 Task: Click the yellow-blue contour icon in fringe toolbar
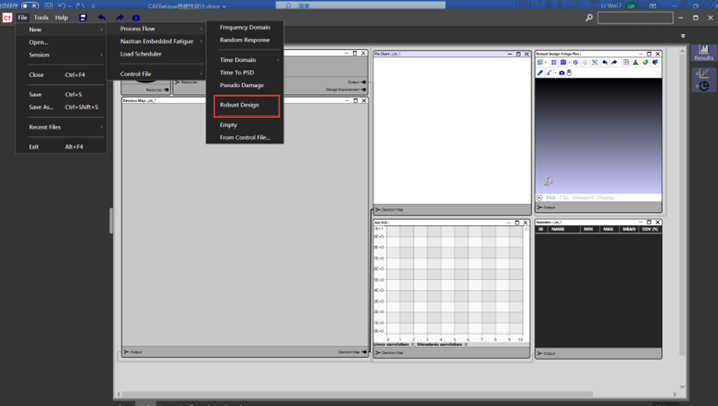645,62
